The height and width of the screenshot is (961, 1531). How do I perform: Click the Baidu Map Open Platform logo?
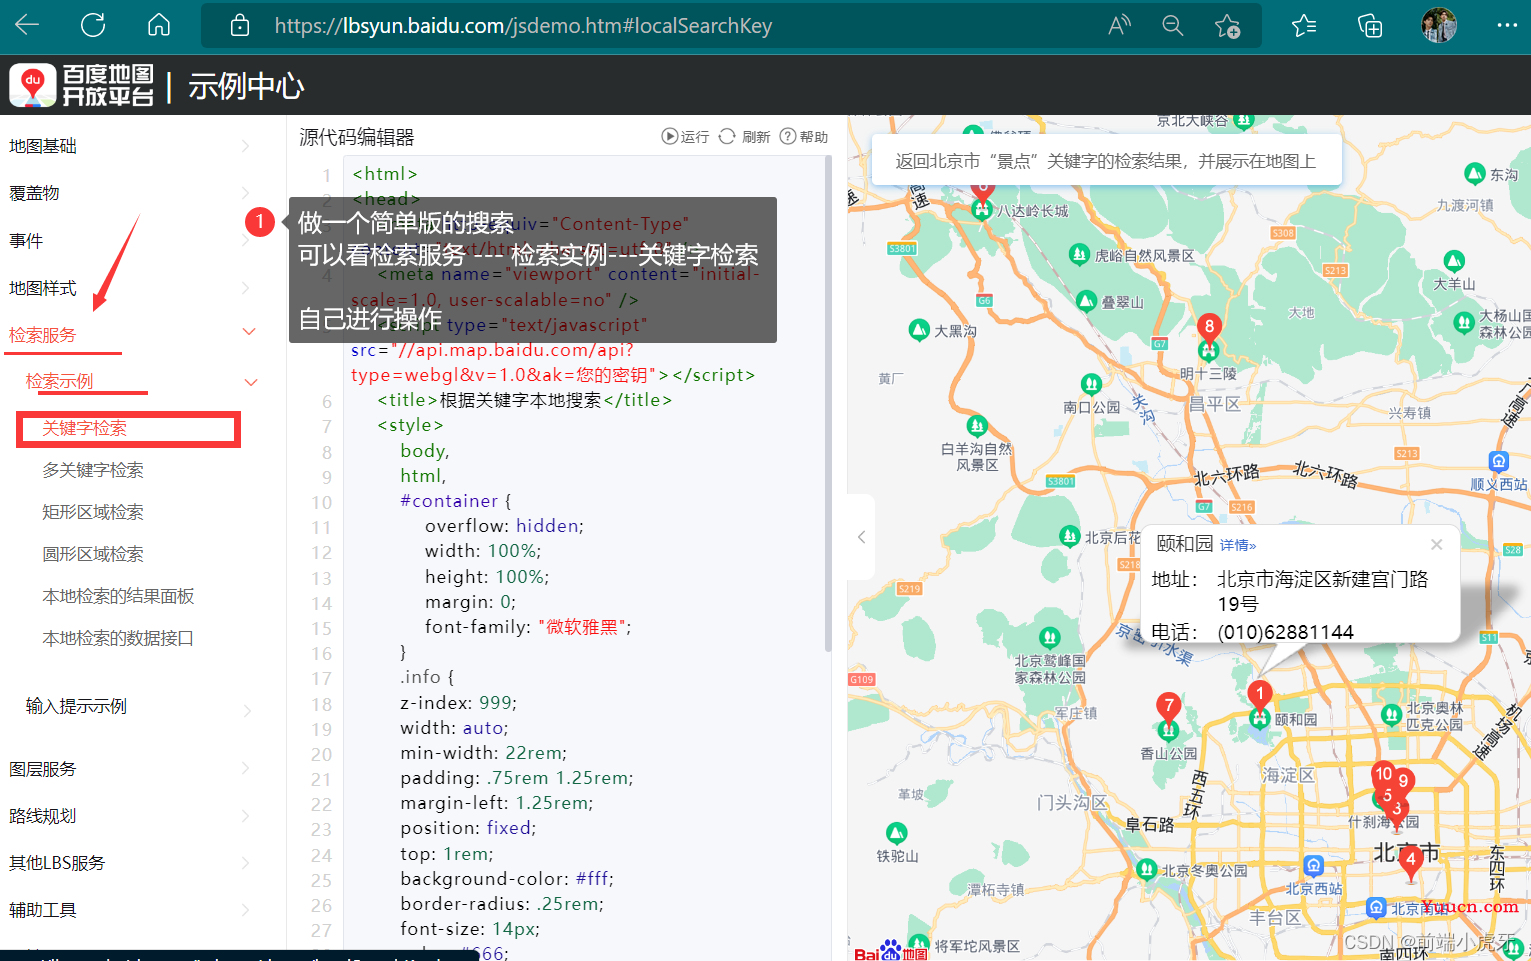pyautogui.click(x=82, y=85)
